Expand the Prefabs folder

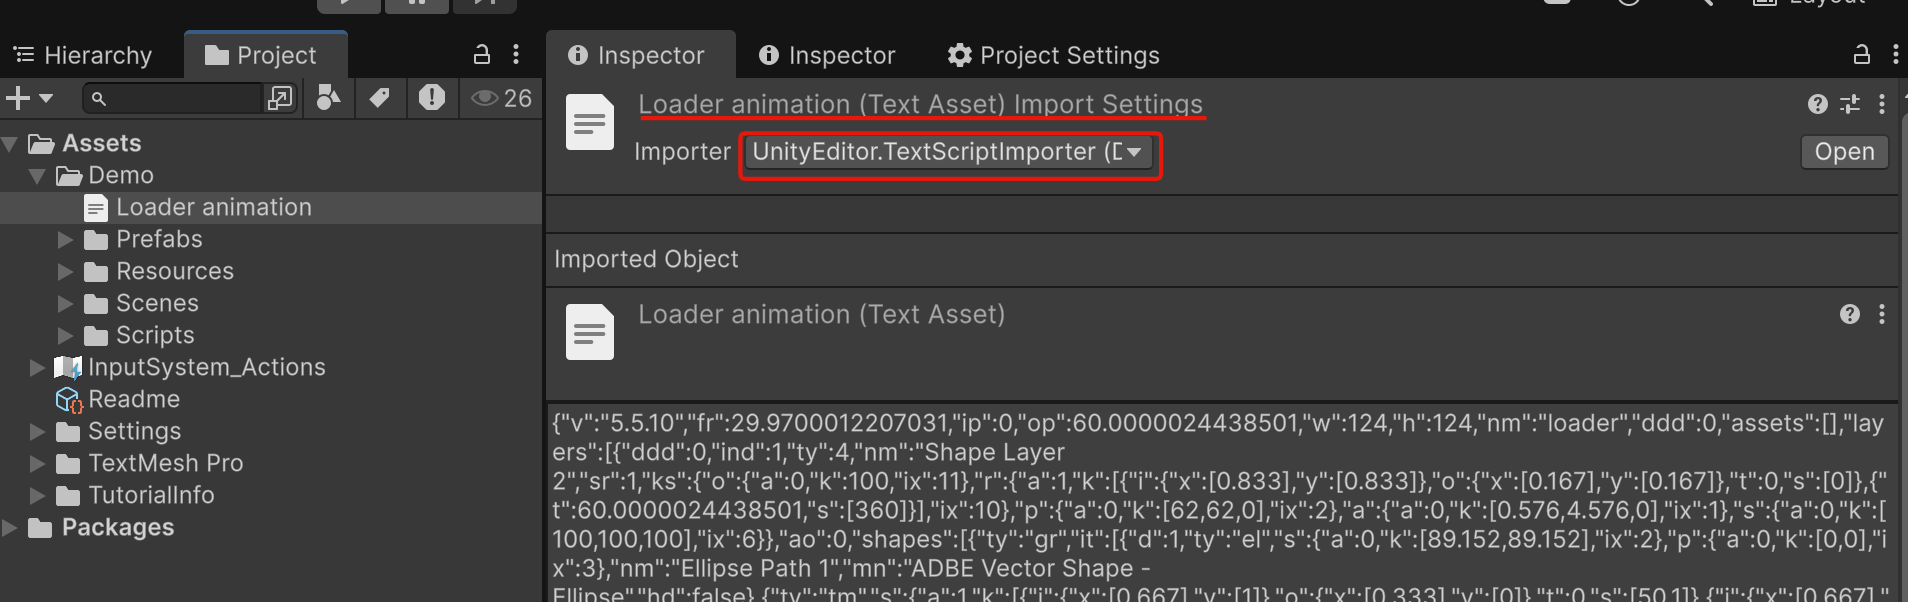66,239
